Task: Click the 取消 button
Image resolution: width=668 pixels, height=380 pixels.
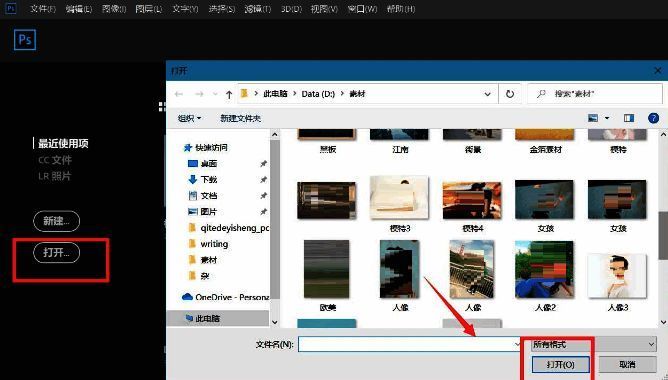Action: click(x=627, y=365)
